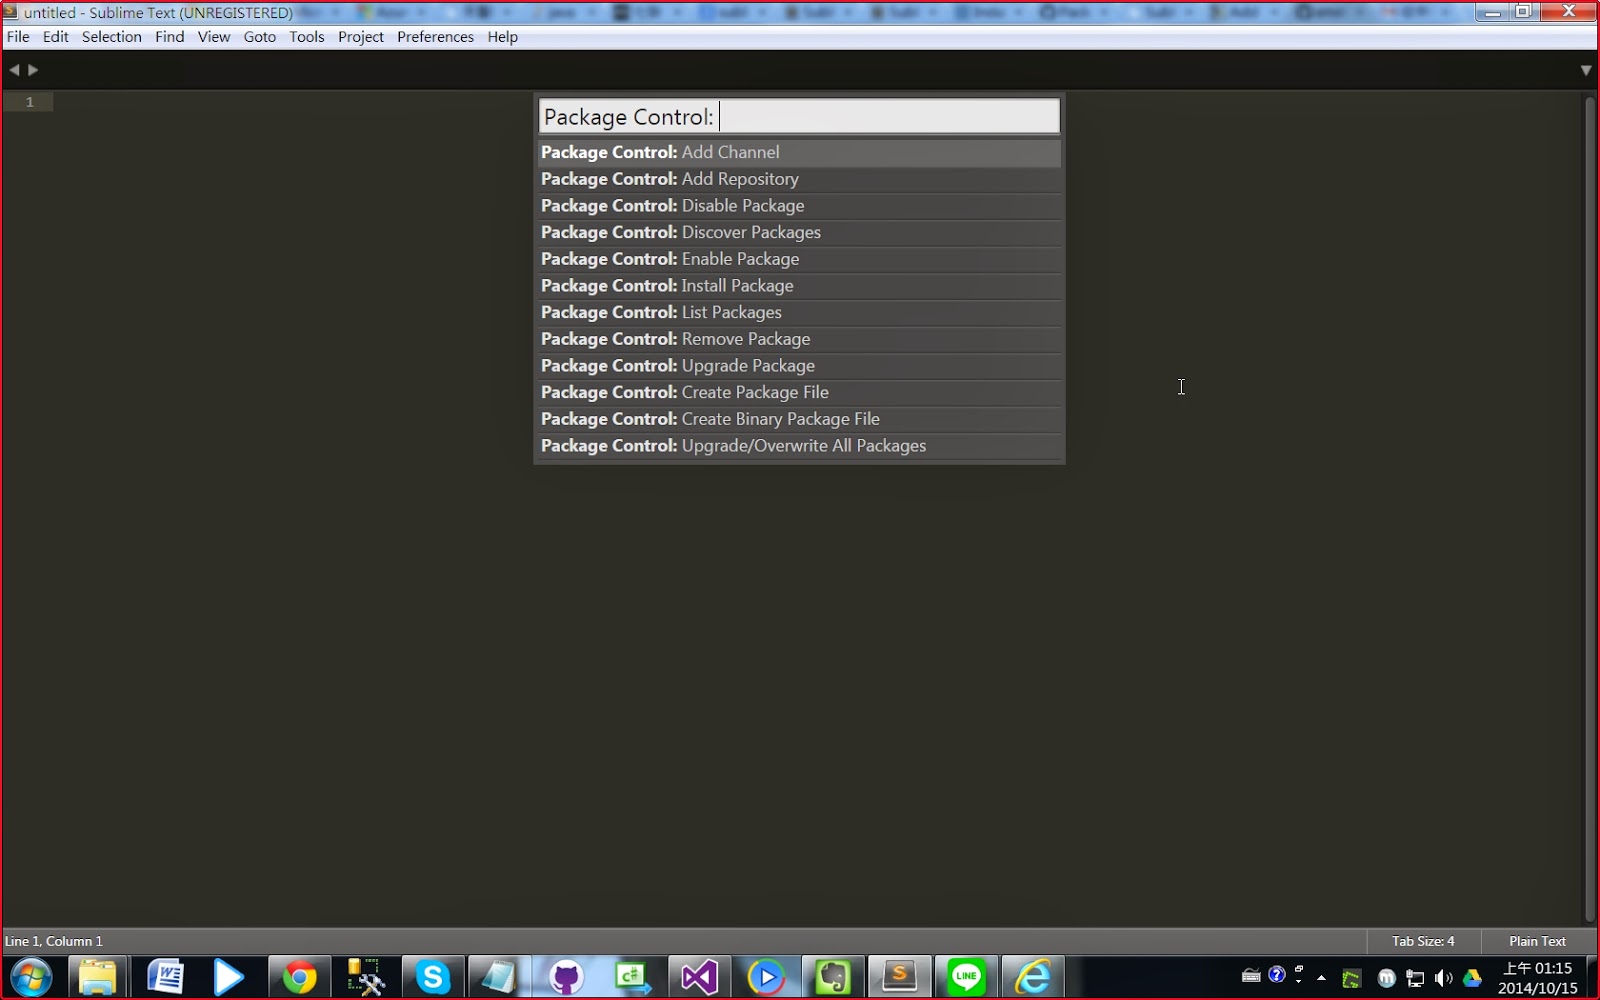Image resolution: width=1600 pixels, height=1000 pixels.
Task: Go to next tab with right arrow
Action: pyautogui.click(x=33, y=70)
